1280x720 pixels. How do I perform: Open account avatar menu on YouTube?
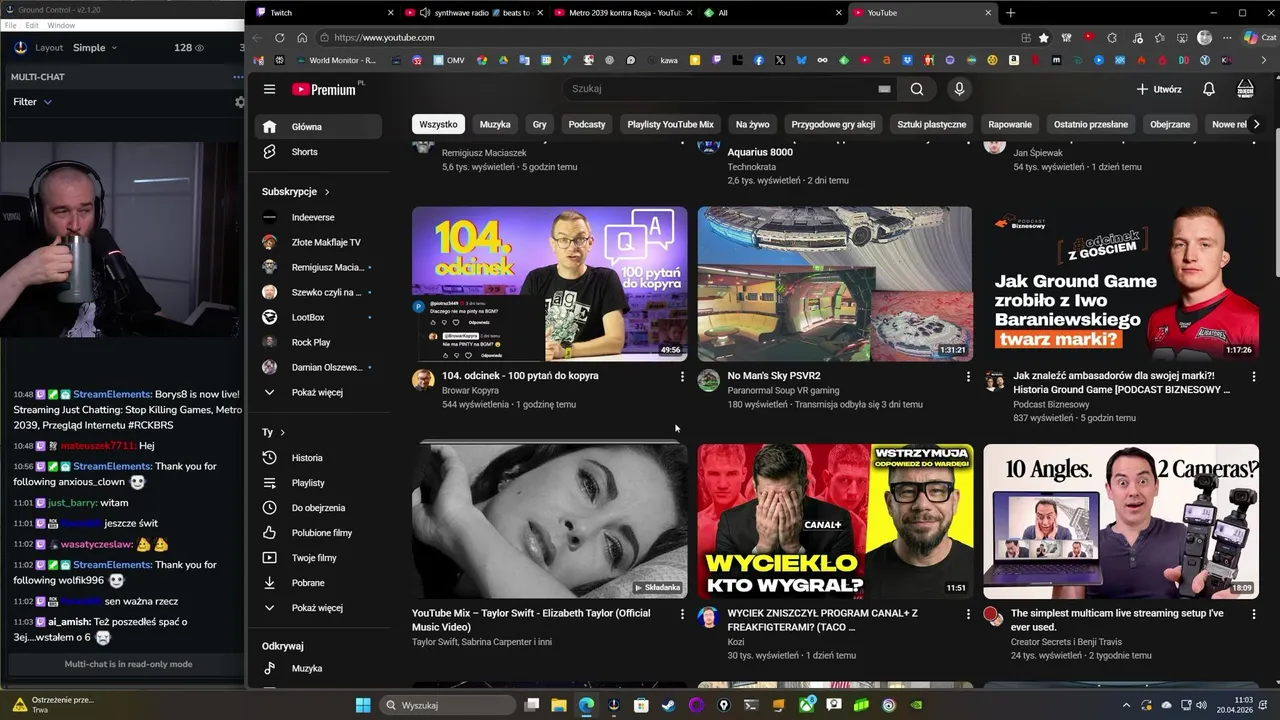click(x=1245, y=89)
